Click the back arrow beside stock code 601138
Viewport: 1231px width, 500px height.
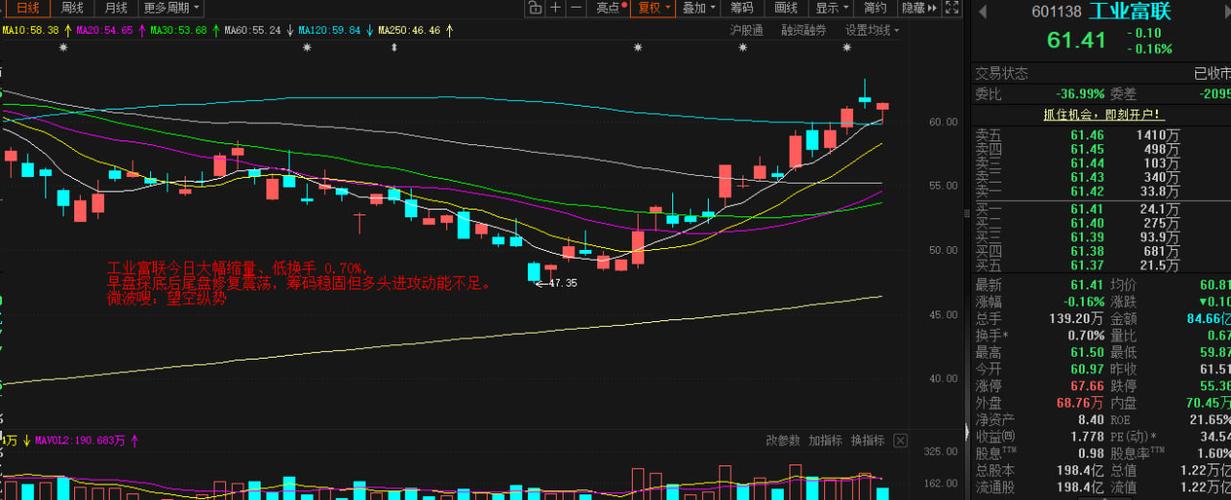coord(981,12)
